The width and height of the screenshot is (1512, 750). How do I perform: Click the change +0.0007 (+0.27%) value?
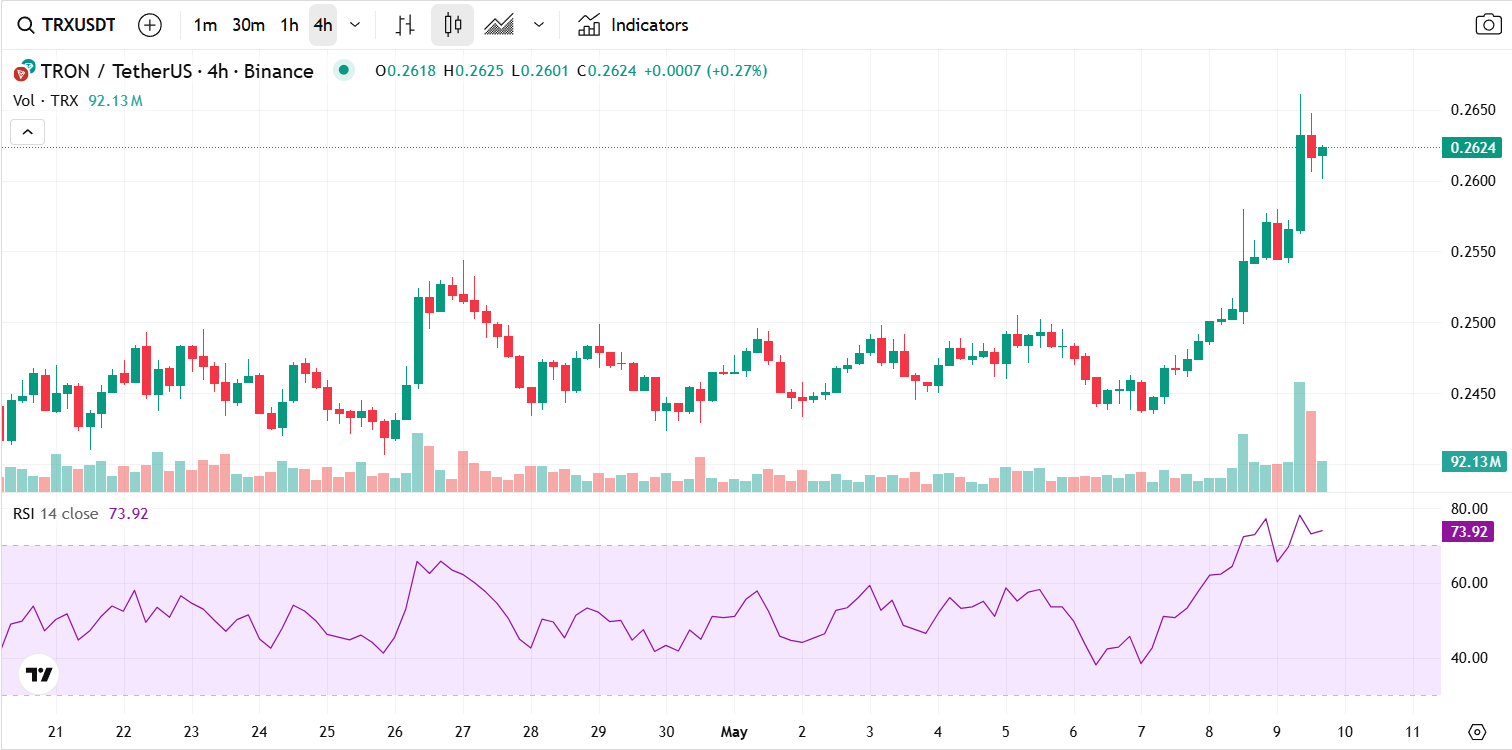pos(705,71)
